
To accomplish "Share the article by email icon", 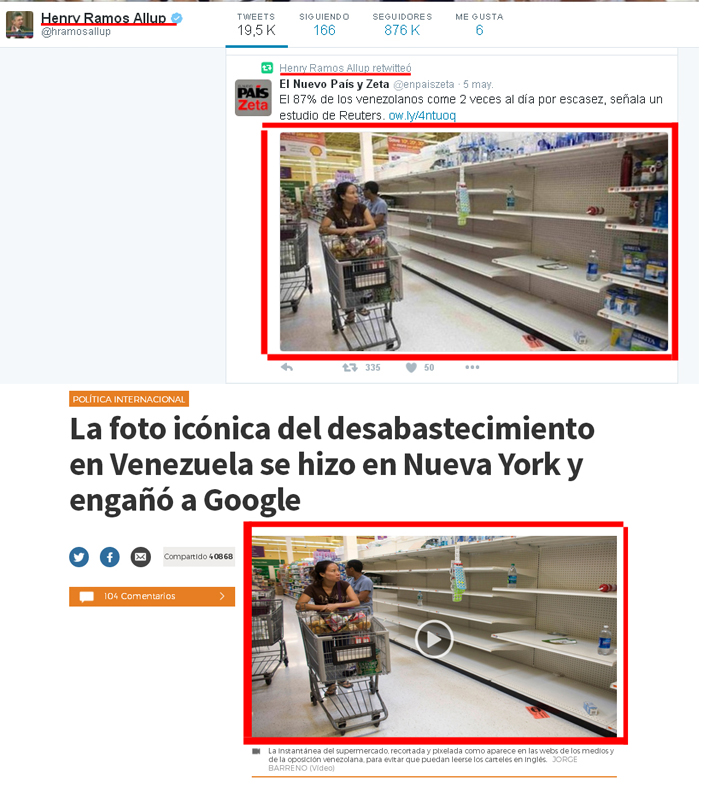I will 141,557.
